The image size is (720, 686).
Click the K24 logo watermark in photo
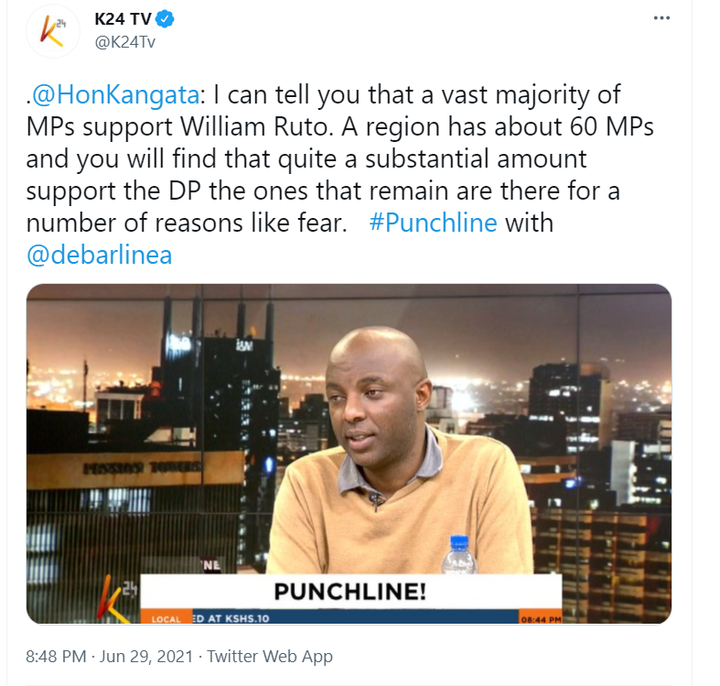(x=115, y=598)
